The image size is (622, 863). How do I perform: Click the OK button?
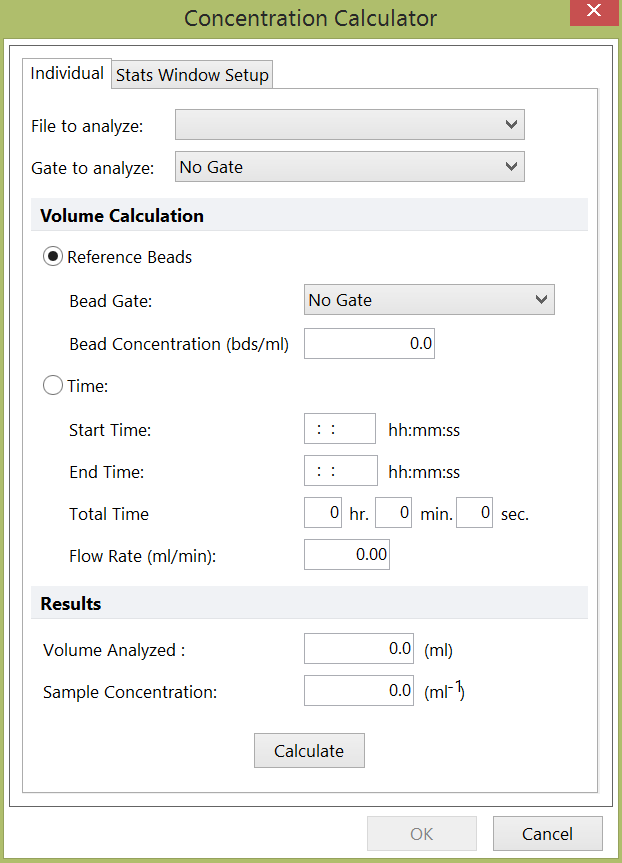coord(421,834)
